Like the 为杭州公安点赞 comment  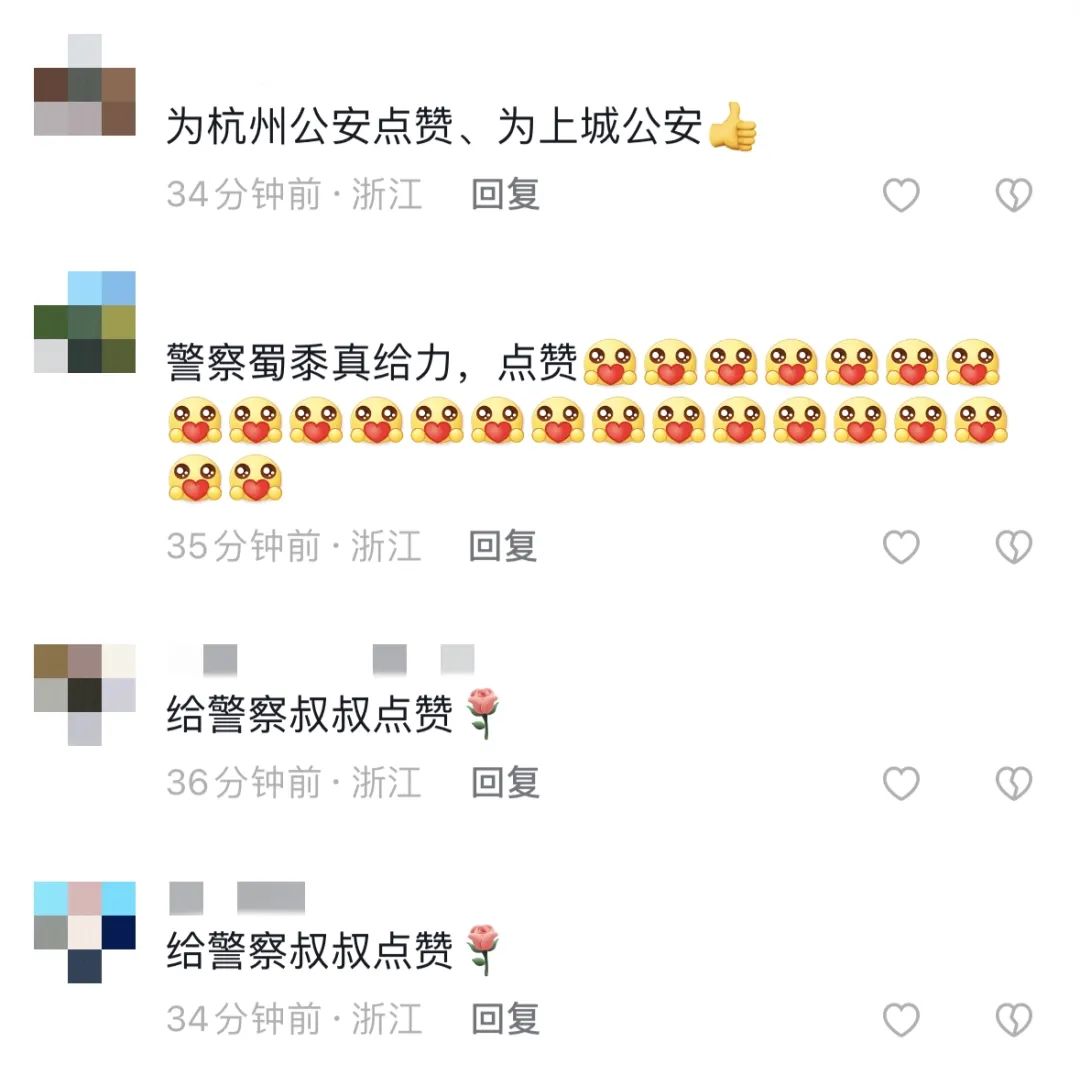click(x=901, y=195)
